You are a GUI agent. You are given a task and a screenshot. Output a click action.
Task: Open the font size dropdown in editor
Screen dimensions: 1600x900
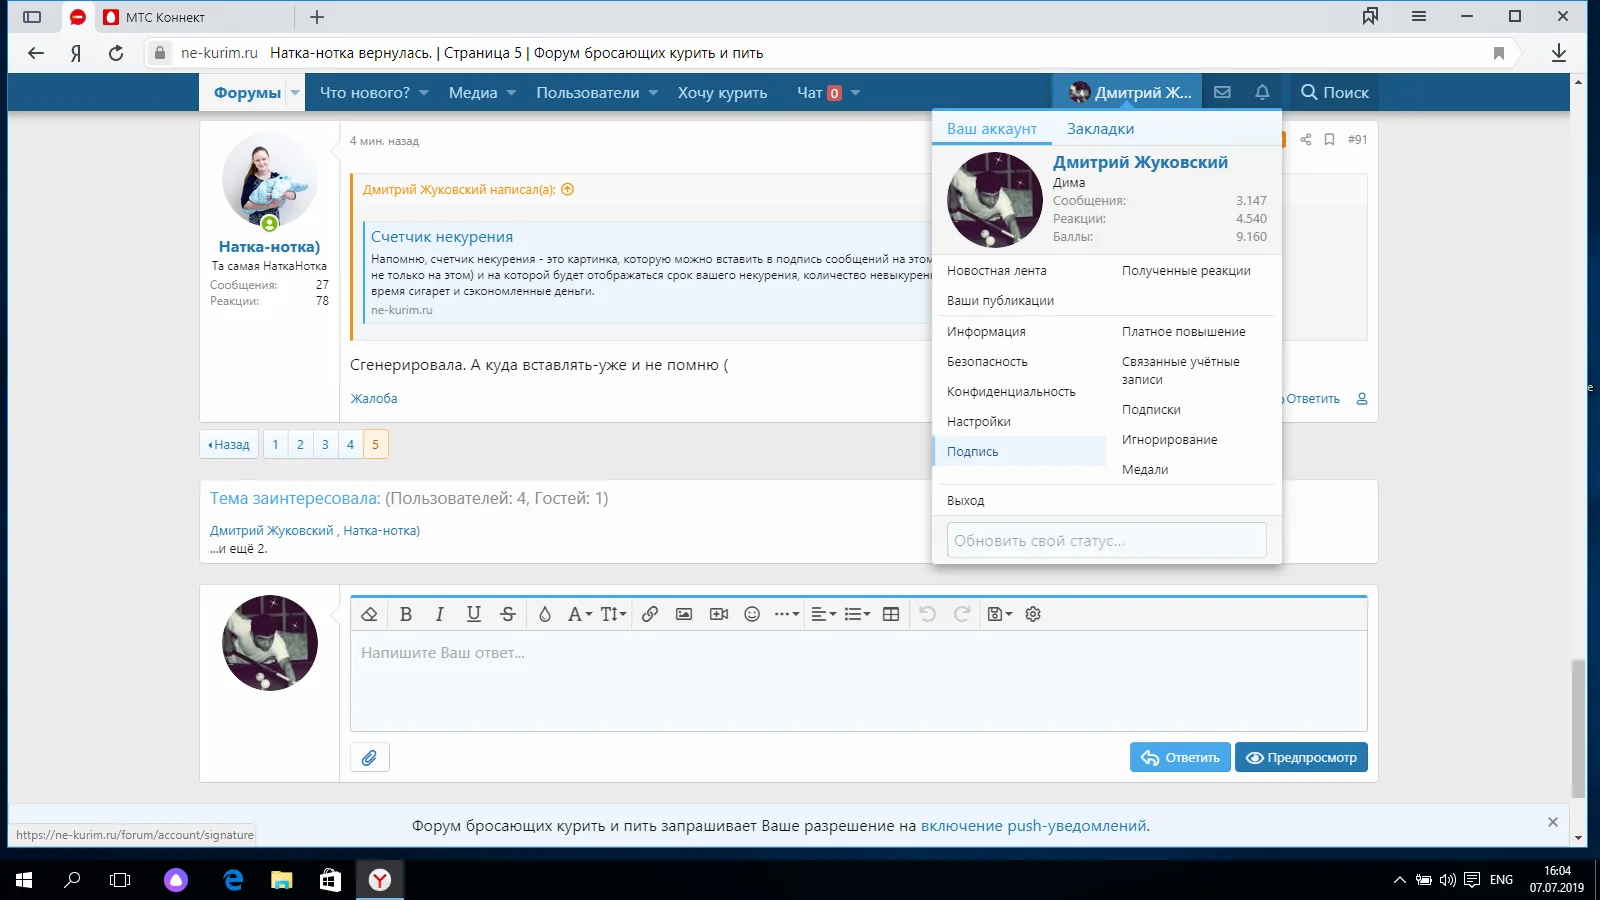(613, 614)
